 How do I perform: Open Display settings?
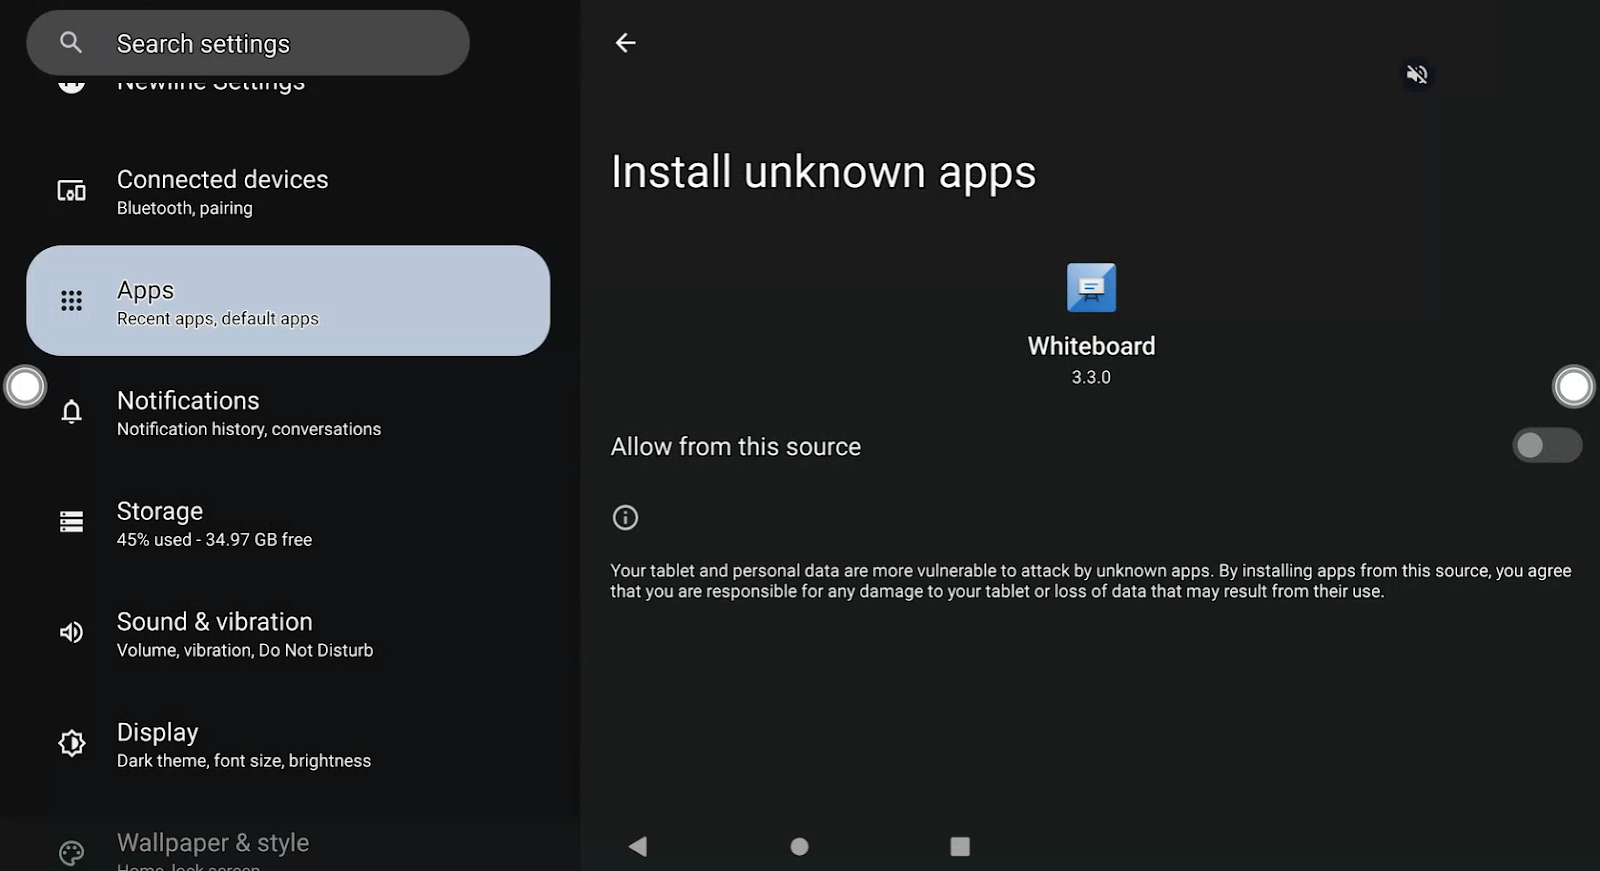[x=288, y=744]
